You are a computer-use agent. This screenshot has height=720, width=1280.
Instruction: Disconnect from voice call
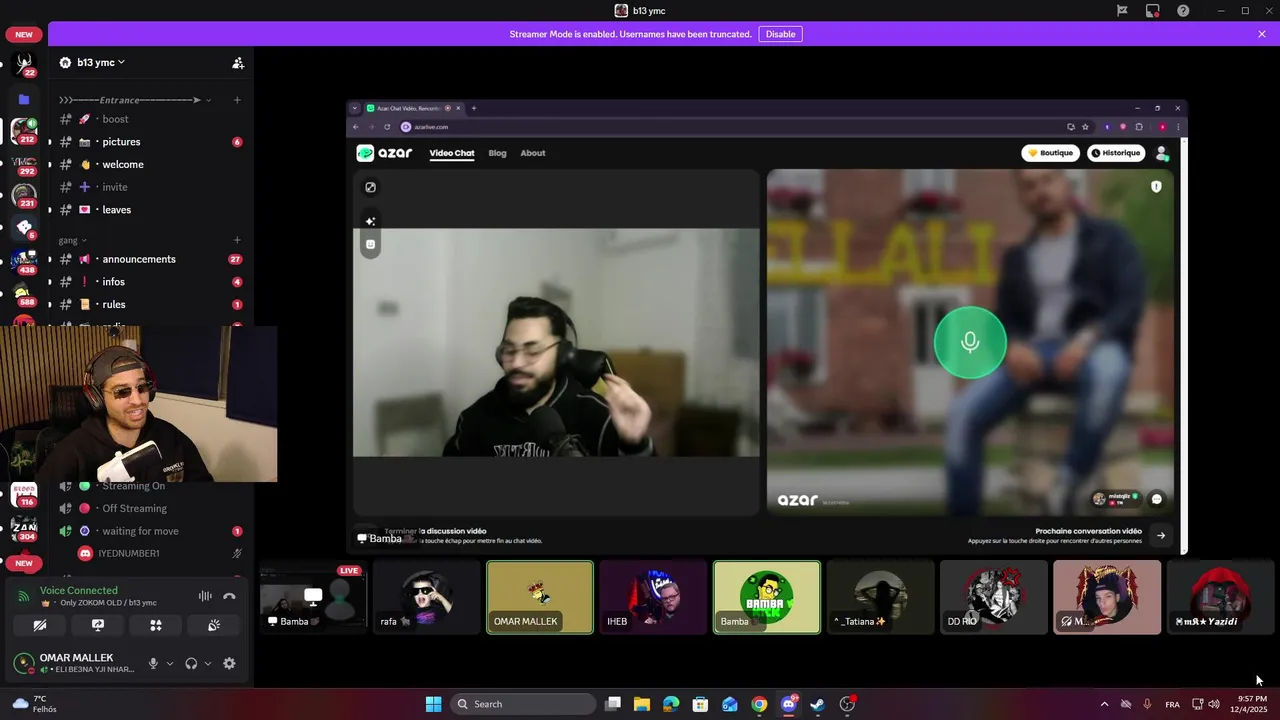(229, 596)
